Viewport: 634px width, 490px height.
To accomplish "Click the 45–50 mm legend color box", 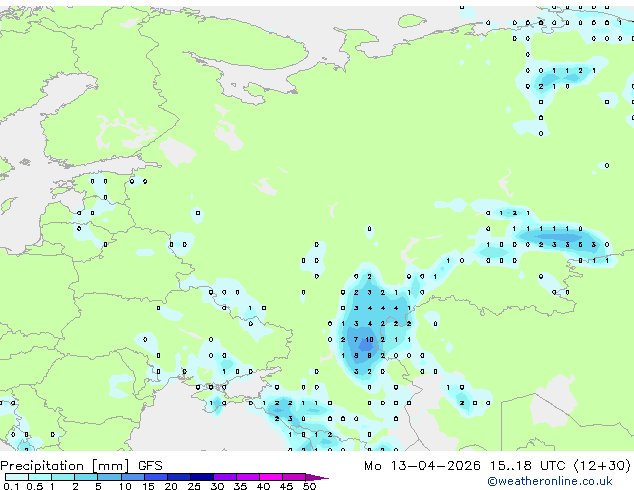I will (x=294, y=477).
